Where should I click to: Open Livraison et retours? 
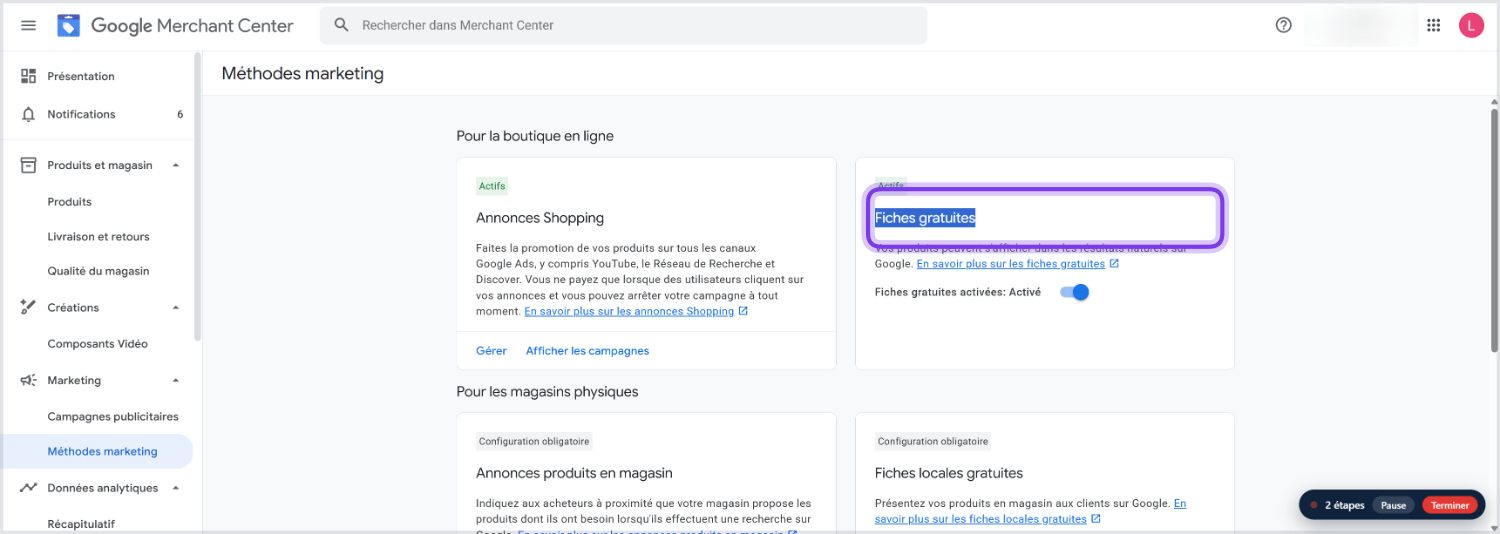click(x=98, y=237)
